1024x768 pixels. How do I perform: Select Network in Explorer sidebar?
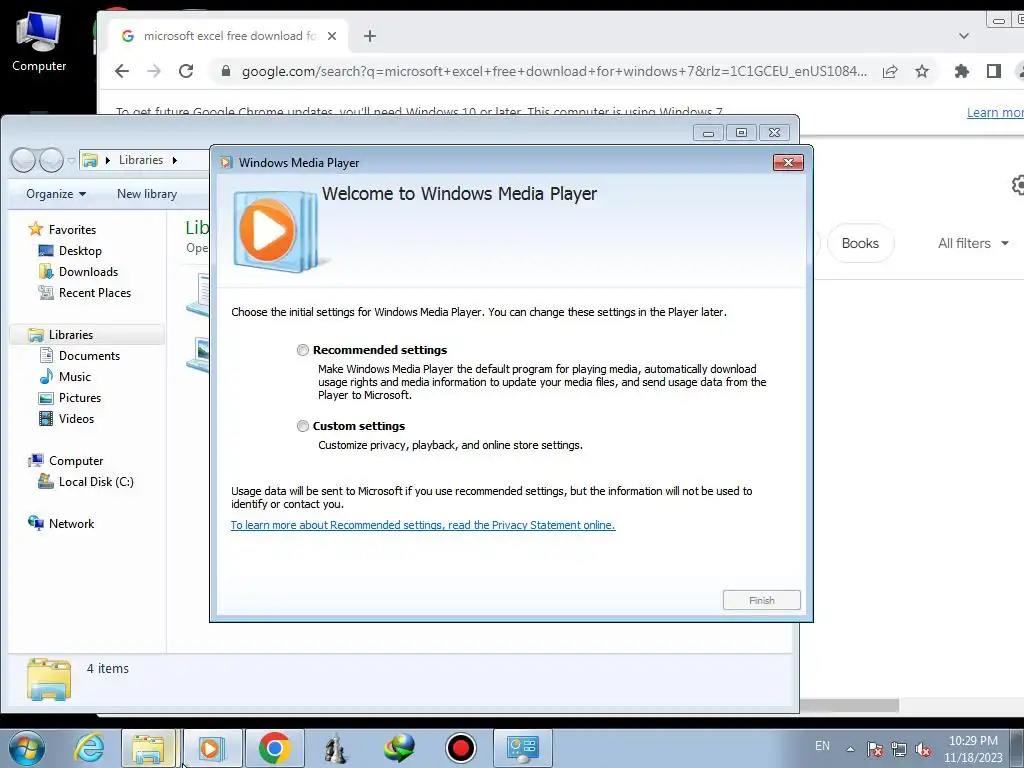[x=71, y=524]
